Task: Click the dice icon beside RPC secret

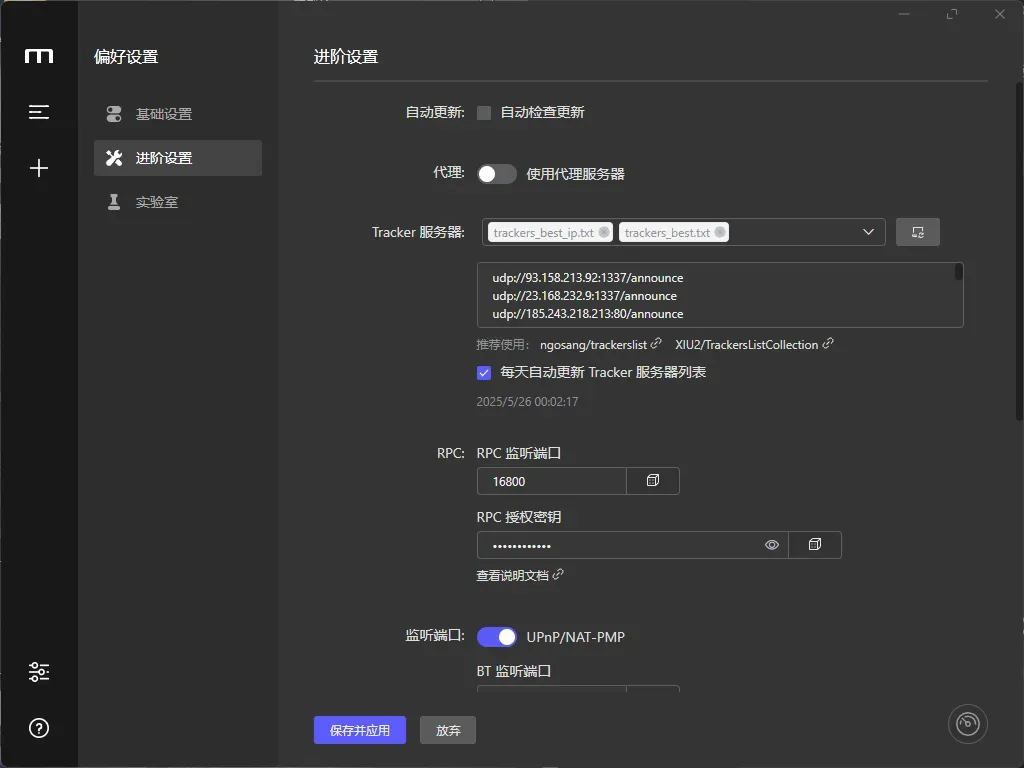Action: point(815,545)
